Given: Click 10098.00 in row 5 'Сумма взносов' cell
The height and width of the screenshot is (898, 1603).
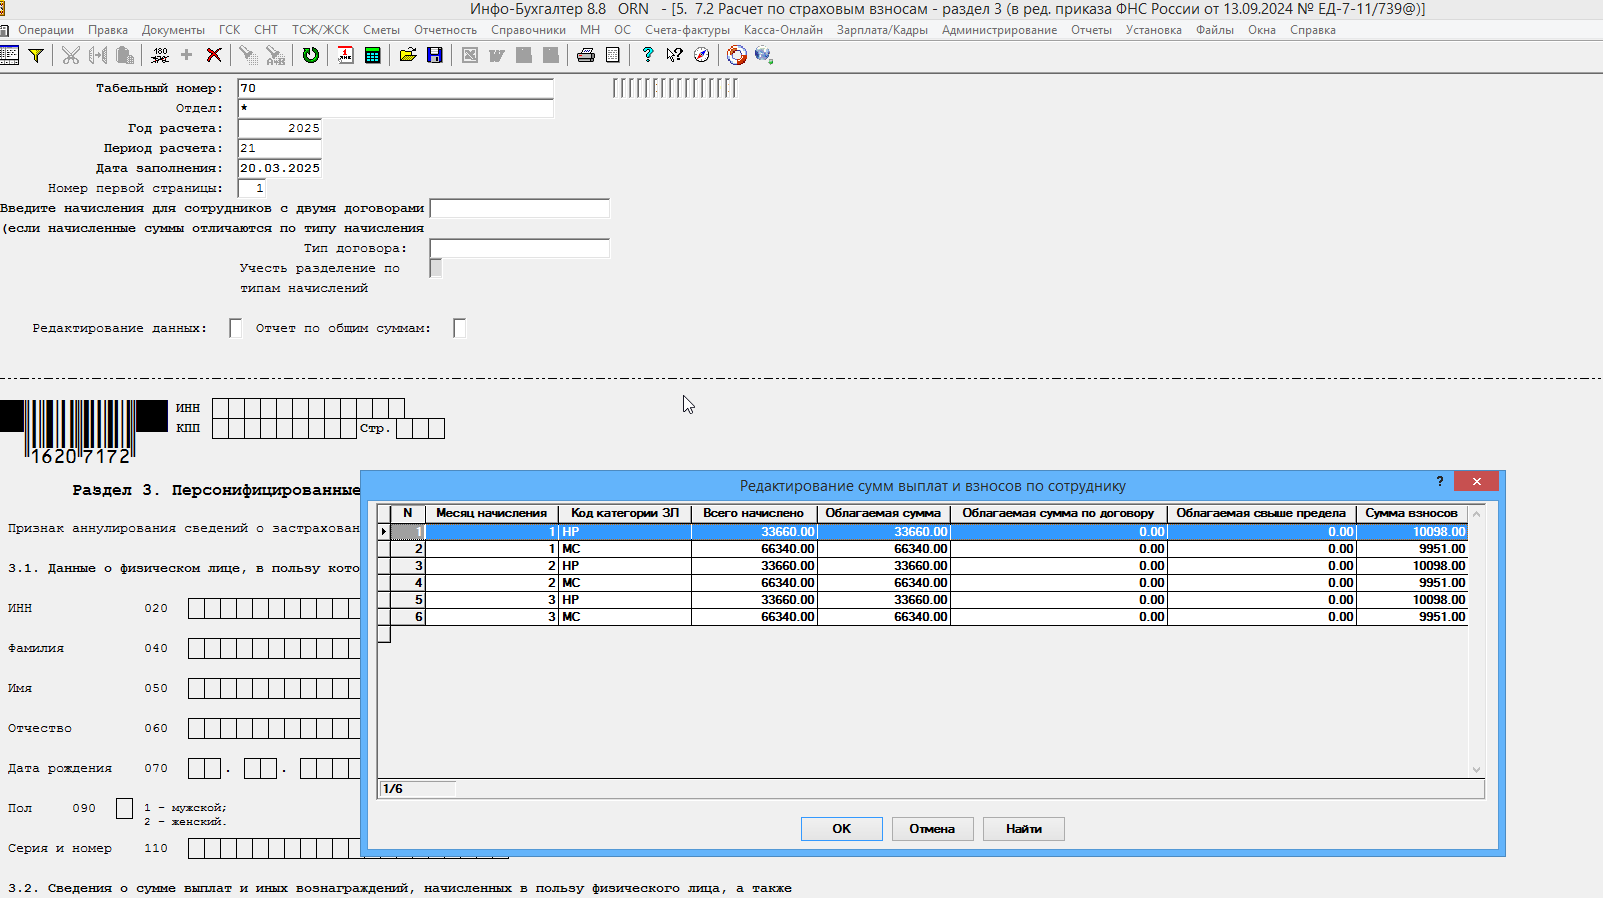Looking at the screenshot, I should 1412,600.
